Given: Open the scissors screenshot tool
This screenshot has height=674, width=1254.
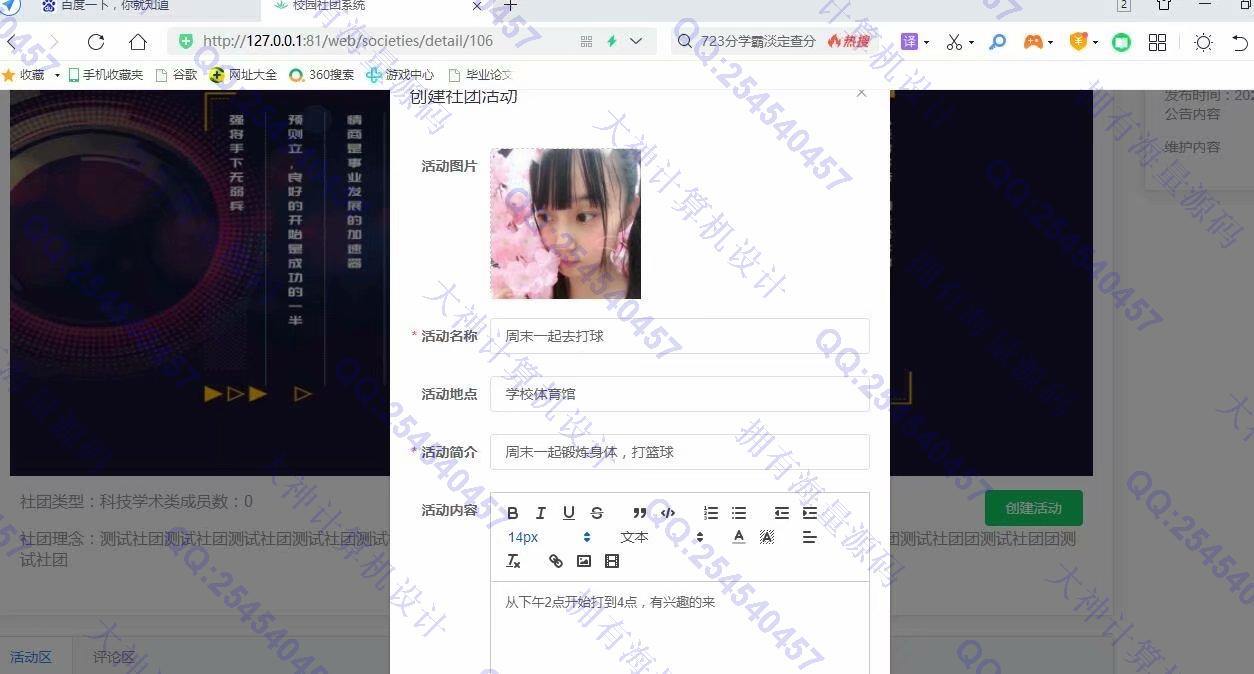Looking at the screenshot, I should tap(954, 42).
